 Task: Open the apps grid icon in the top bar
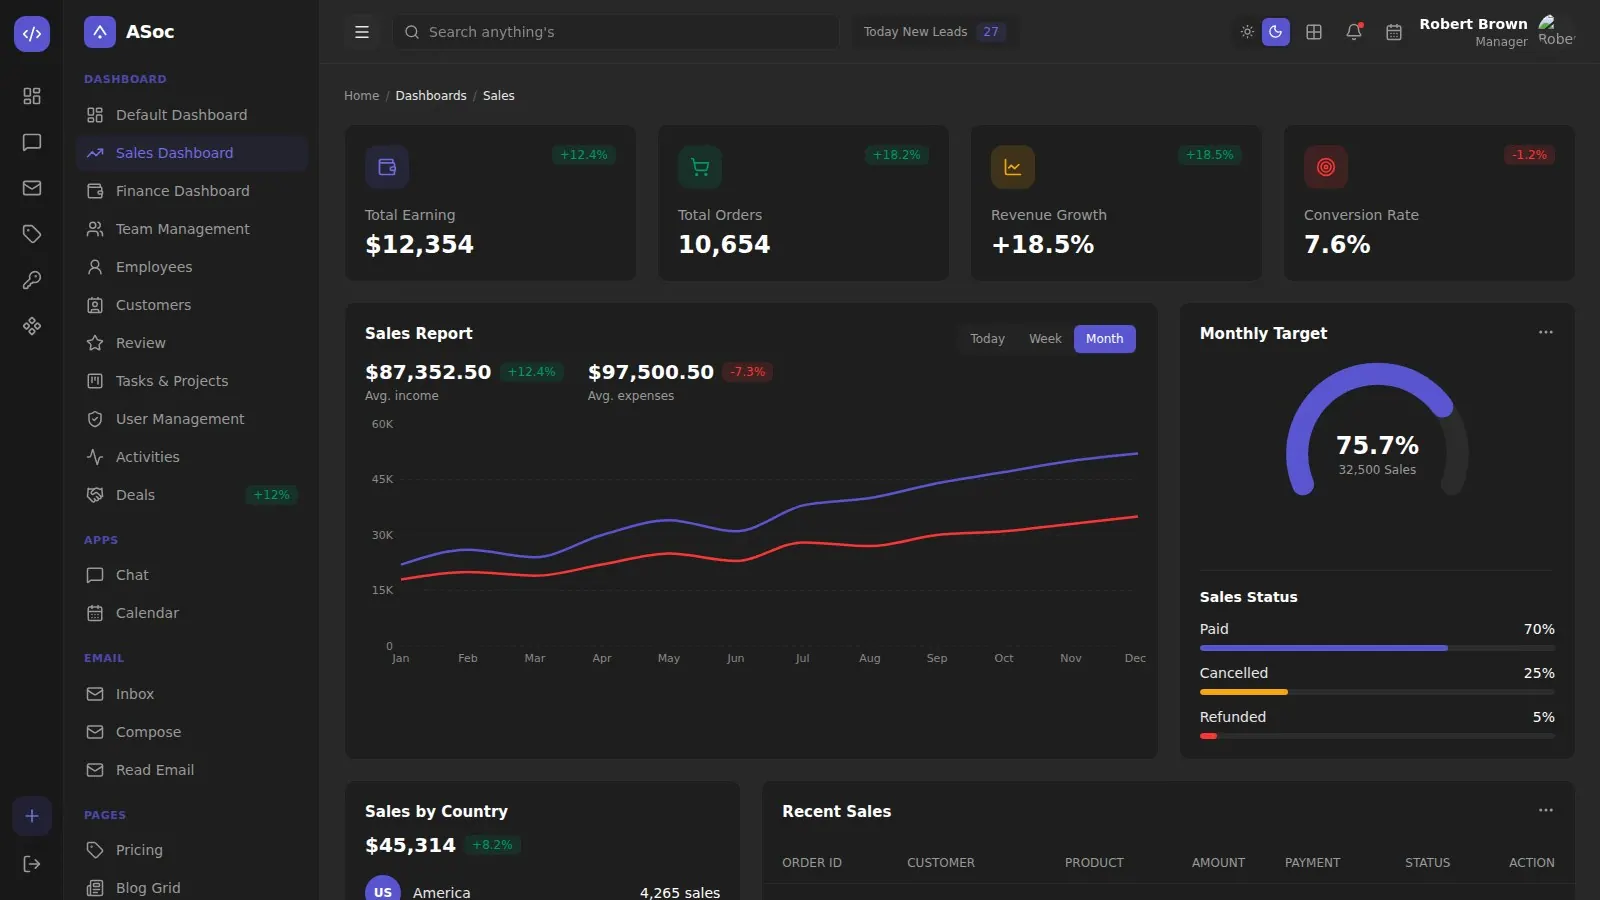[1314, 32]
